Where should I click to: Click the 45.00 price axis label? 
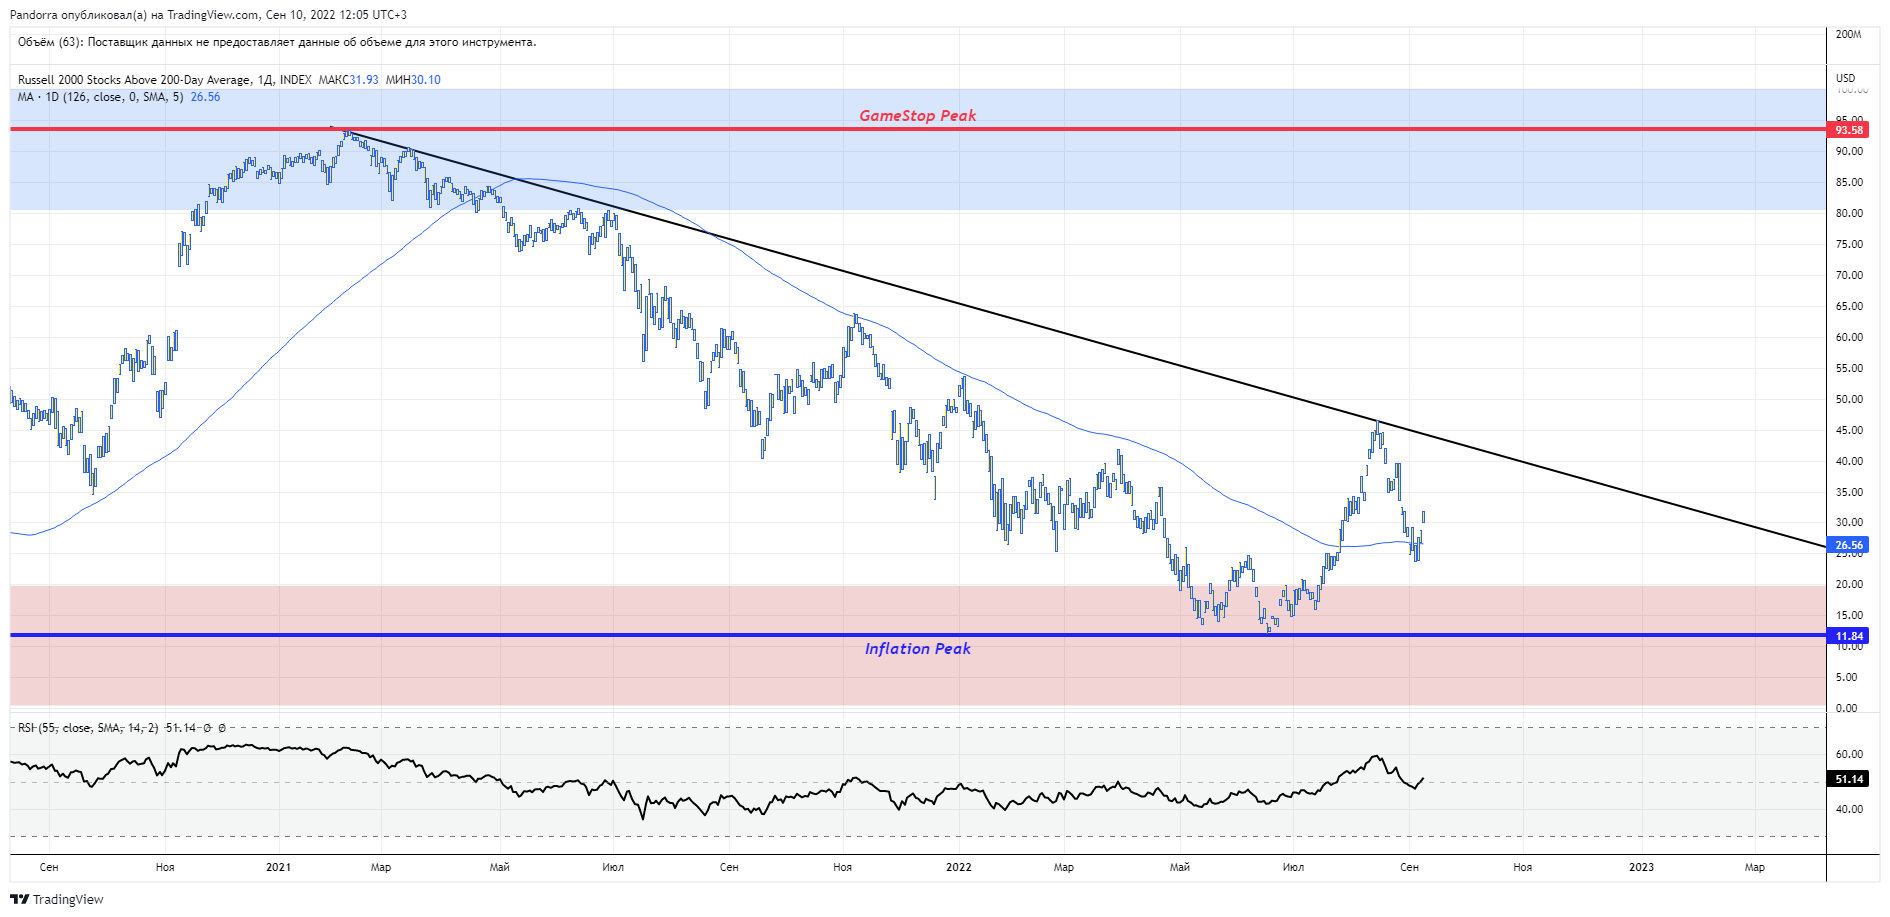click(1849, 430)
